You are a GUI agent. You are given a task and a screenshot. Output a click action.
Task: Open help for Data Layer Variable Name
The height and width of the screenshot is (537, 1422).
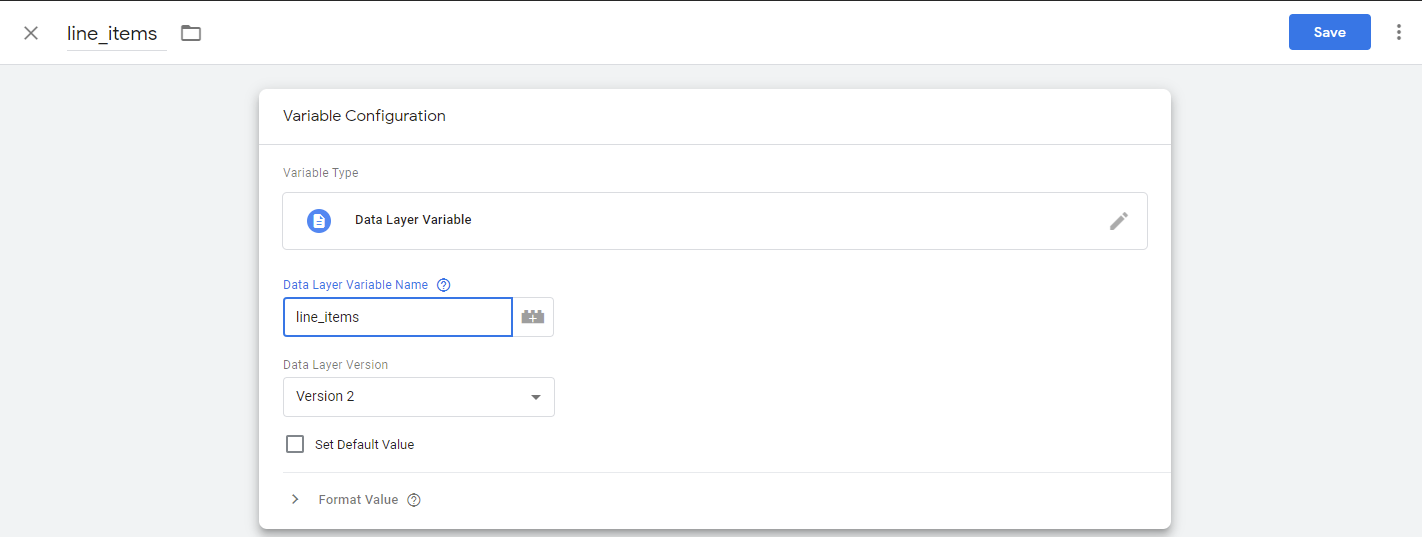tap(444, 285)
